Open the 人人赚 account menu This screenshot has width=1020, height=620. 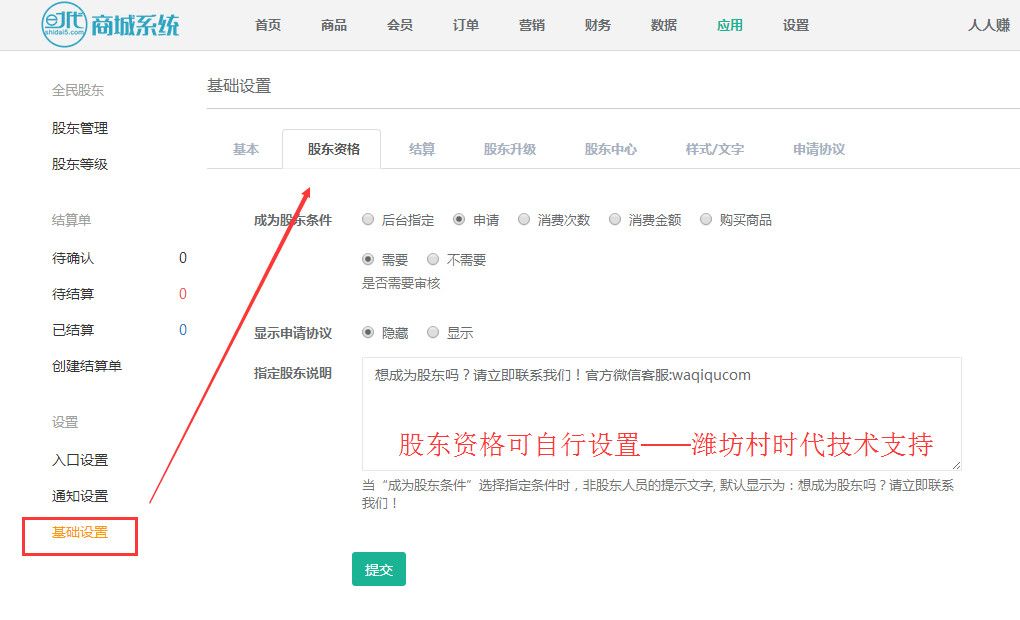click(989, 26)
